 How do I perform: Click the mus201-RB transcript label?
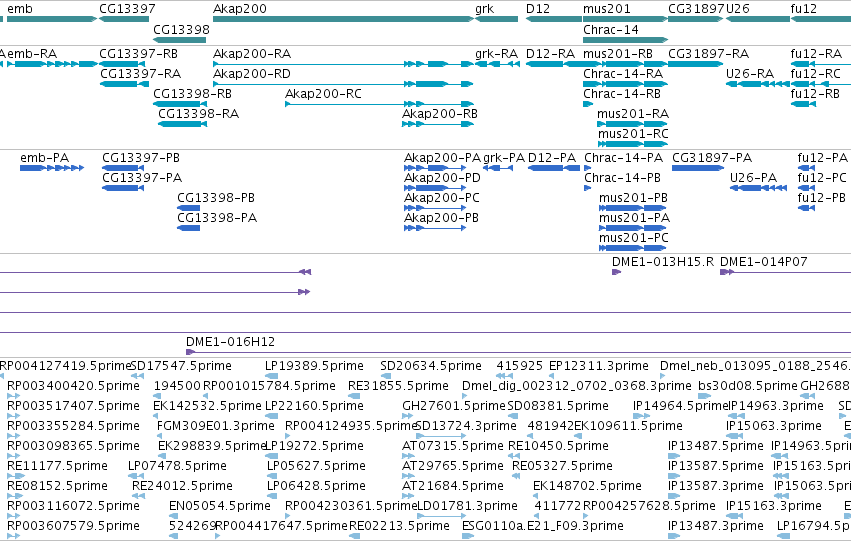[x=618, y=54]
